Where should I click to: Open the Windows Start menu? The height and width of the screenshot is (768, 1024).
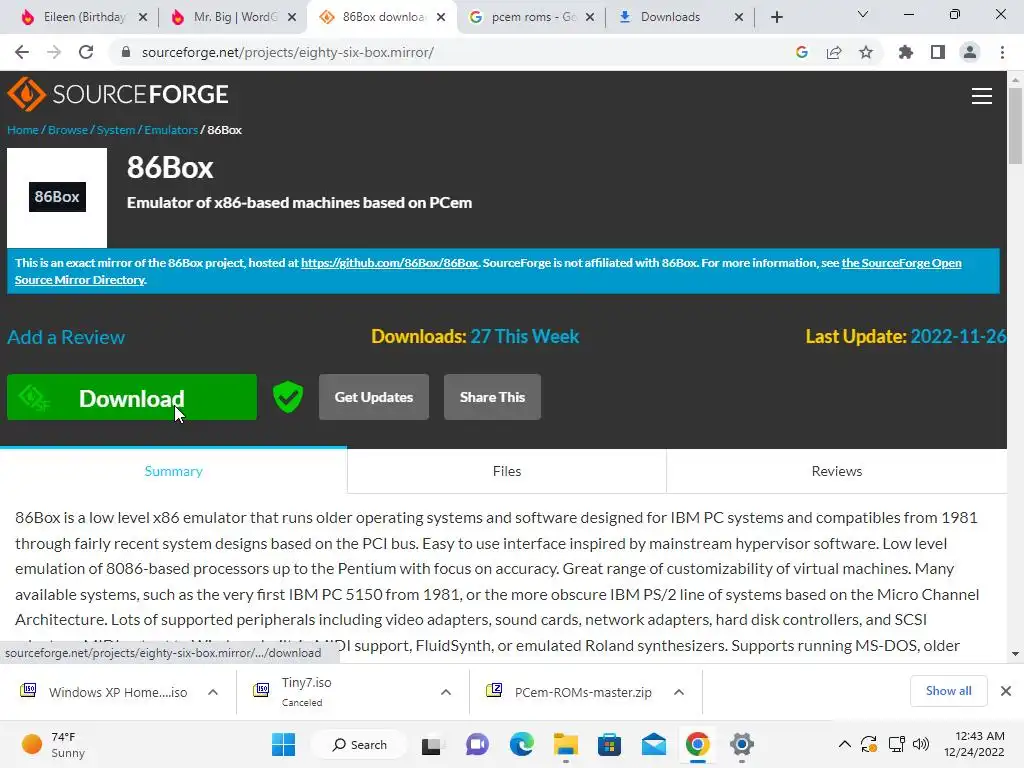point(283,744)
